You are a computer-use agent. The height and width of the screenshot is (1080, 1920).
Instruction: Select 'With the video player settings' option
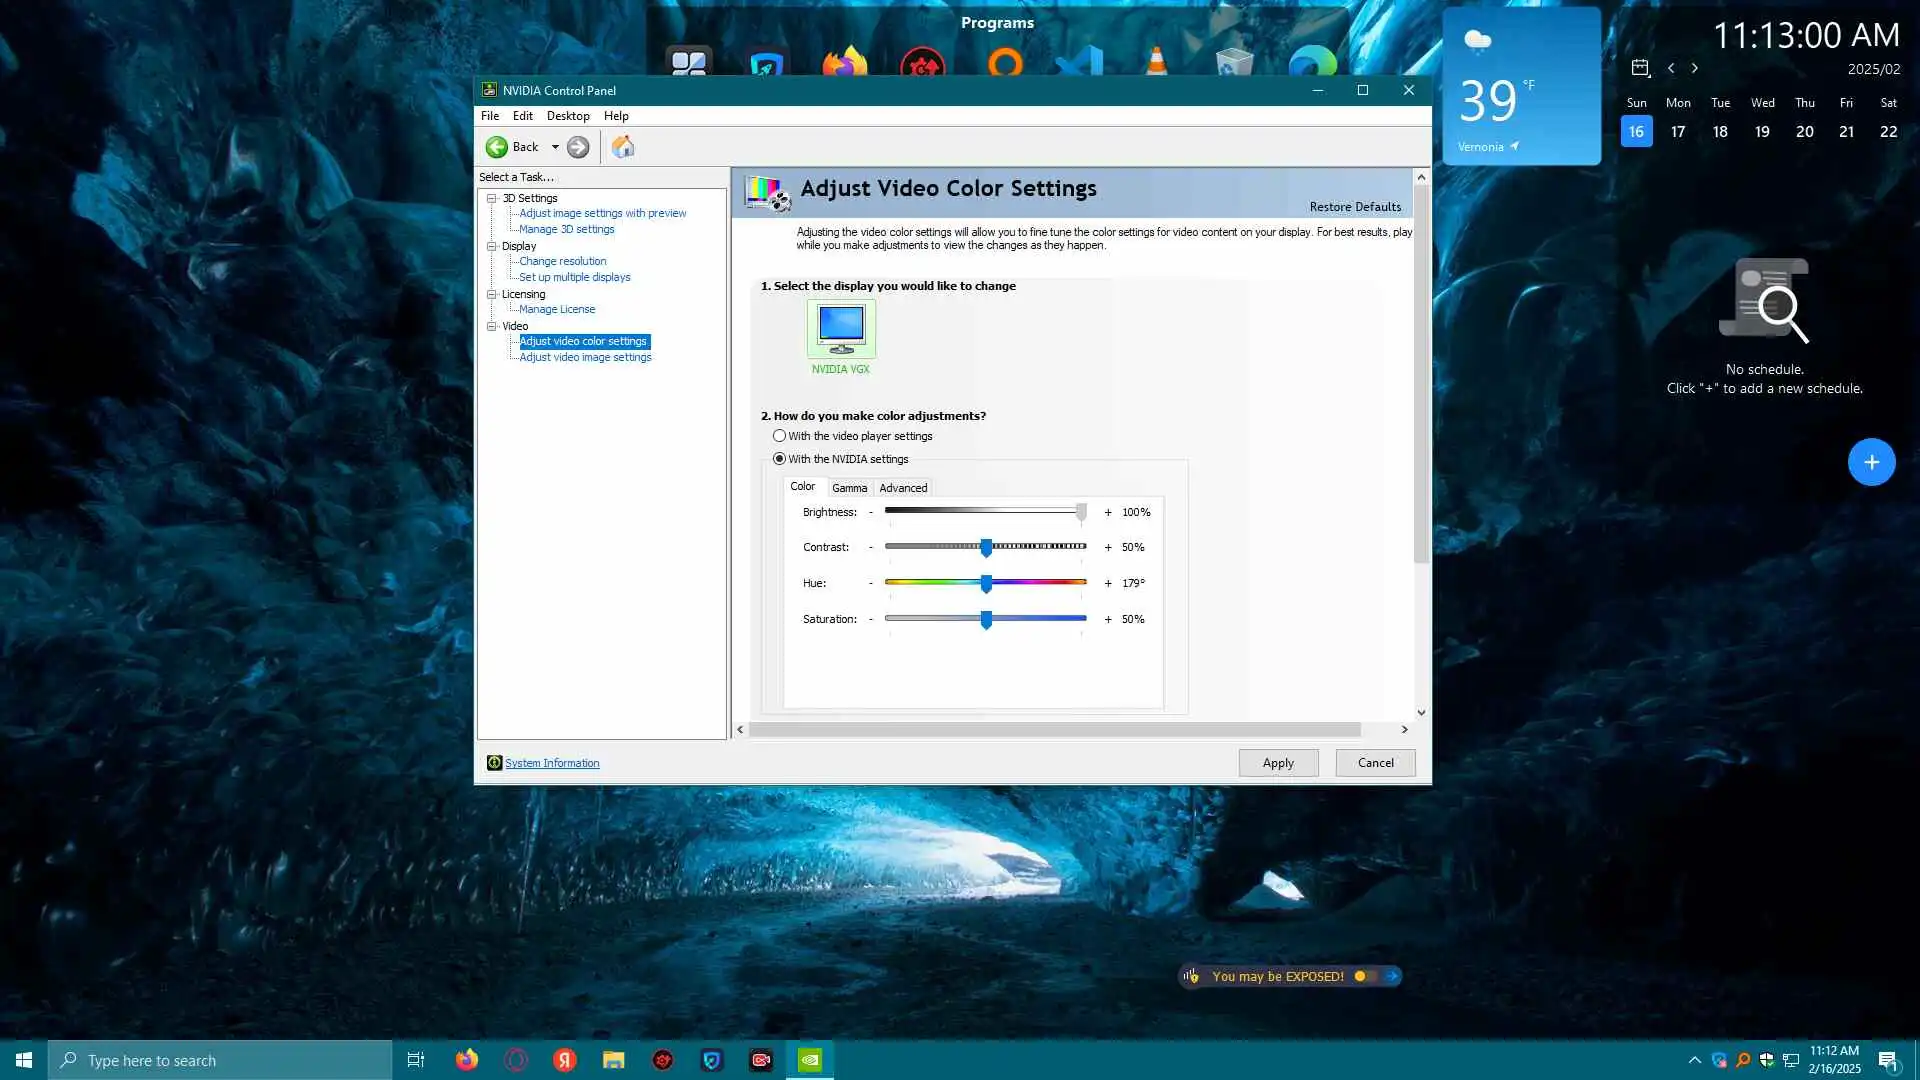(779, 436)
